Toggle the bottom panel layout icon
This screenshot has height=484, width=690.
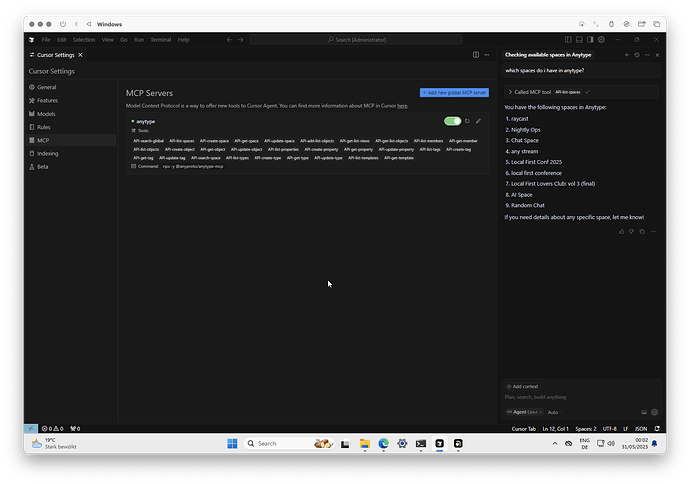point(579,40)
